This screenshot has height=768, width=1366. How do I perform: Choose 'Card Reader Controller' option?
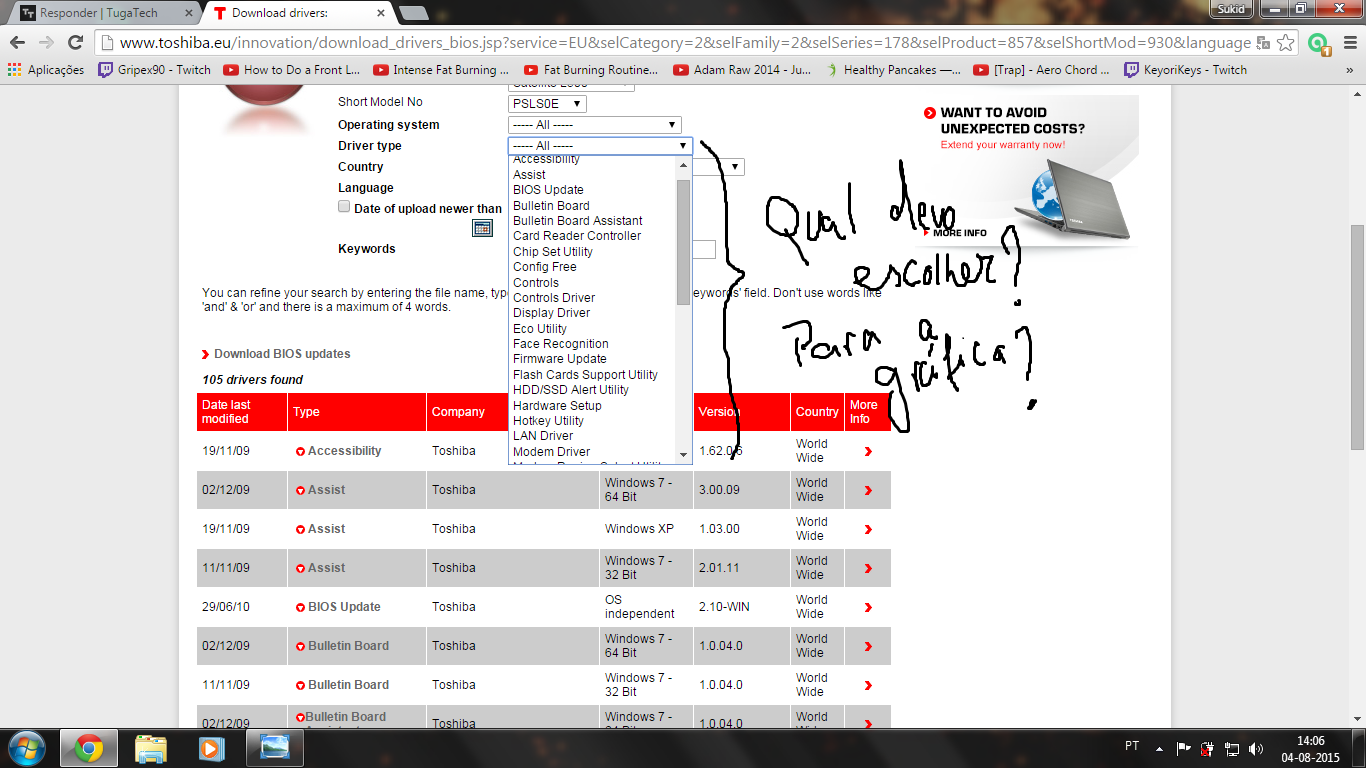(x=577, y=236)
